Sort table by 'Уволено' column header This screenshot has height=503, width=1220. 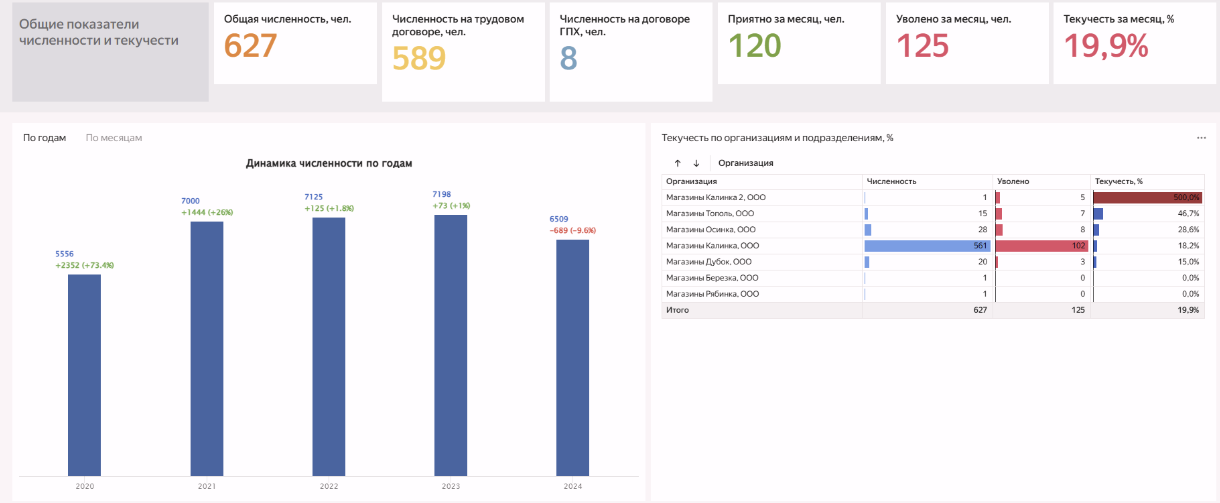pyautogui.click(x=1014, y=181)
